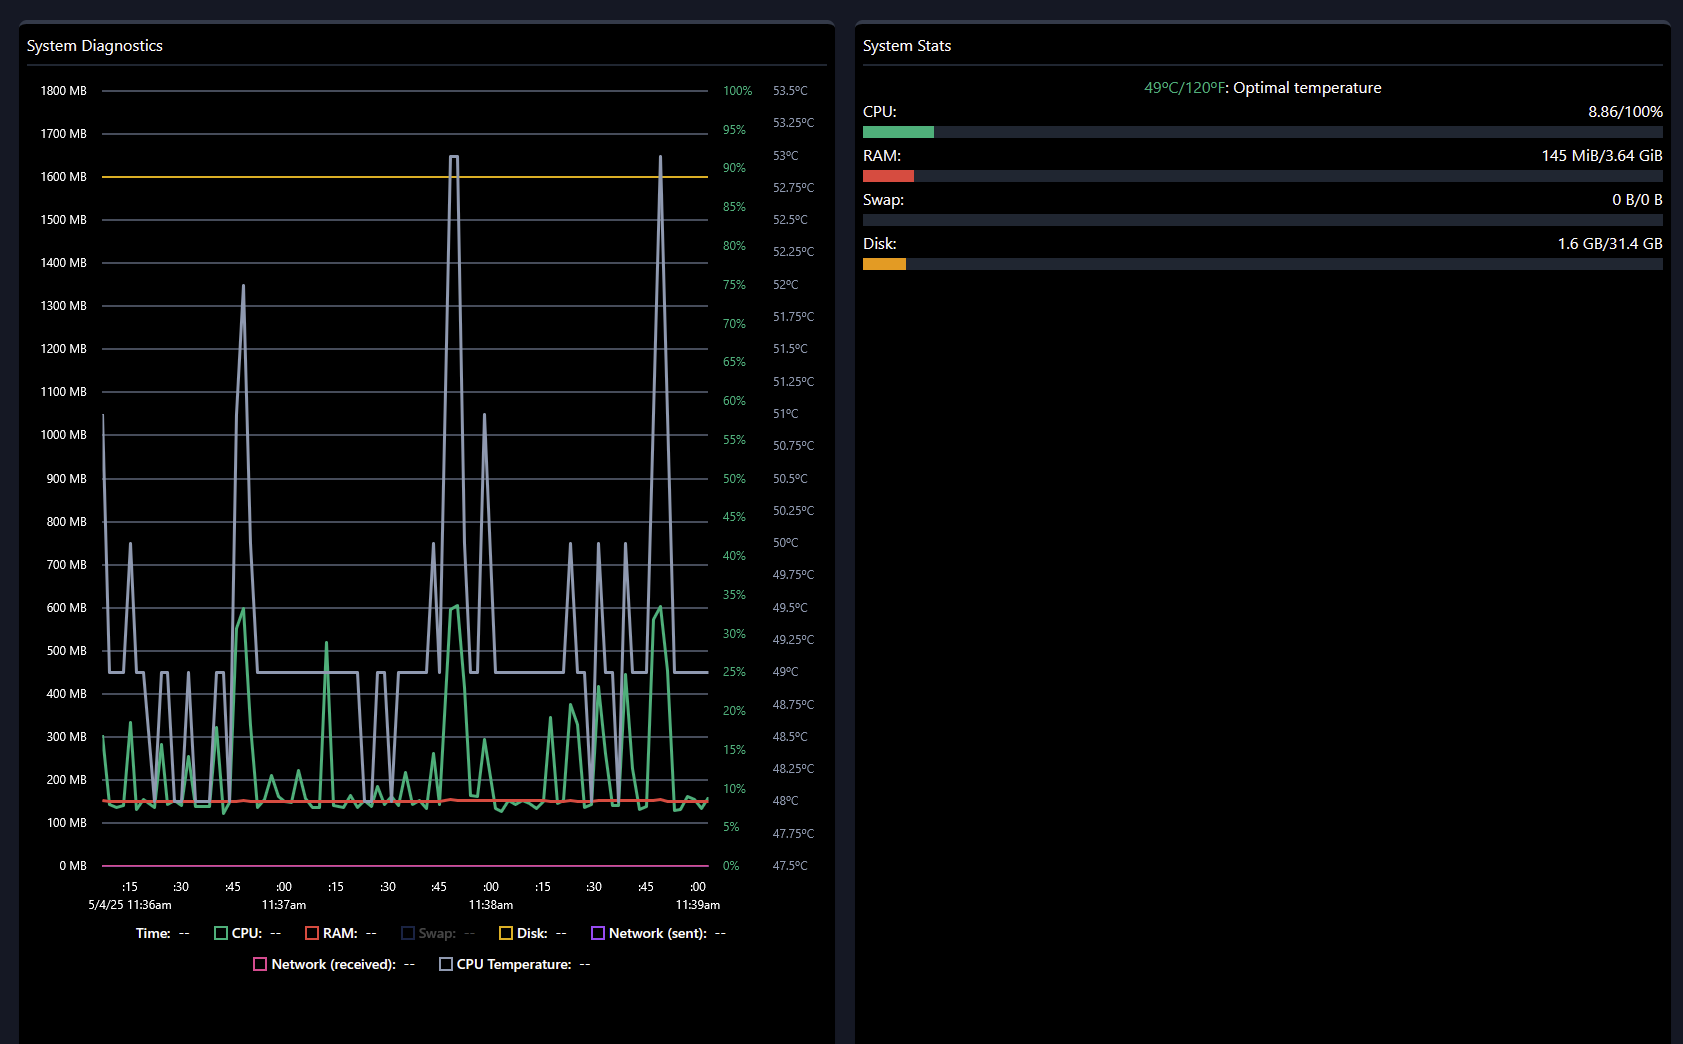Select the System Stats panel title
Screen dimensions: 1683x1044
[x=907, y=46]
